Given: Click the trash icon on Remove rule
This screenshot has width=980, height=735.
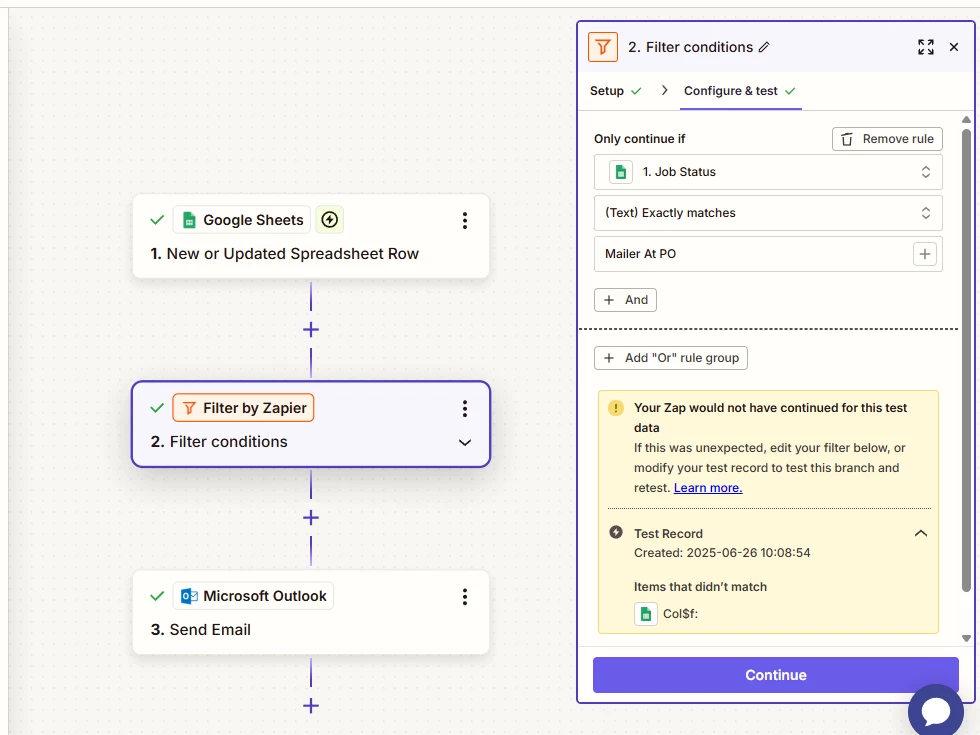Looking at the screenshot, I should [x=847, y=139].
